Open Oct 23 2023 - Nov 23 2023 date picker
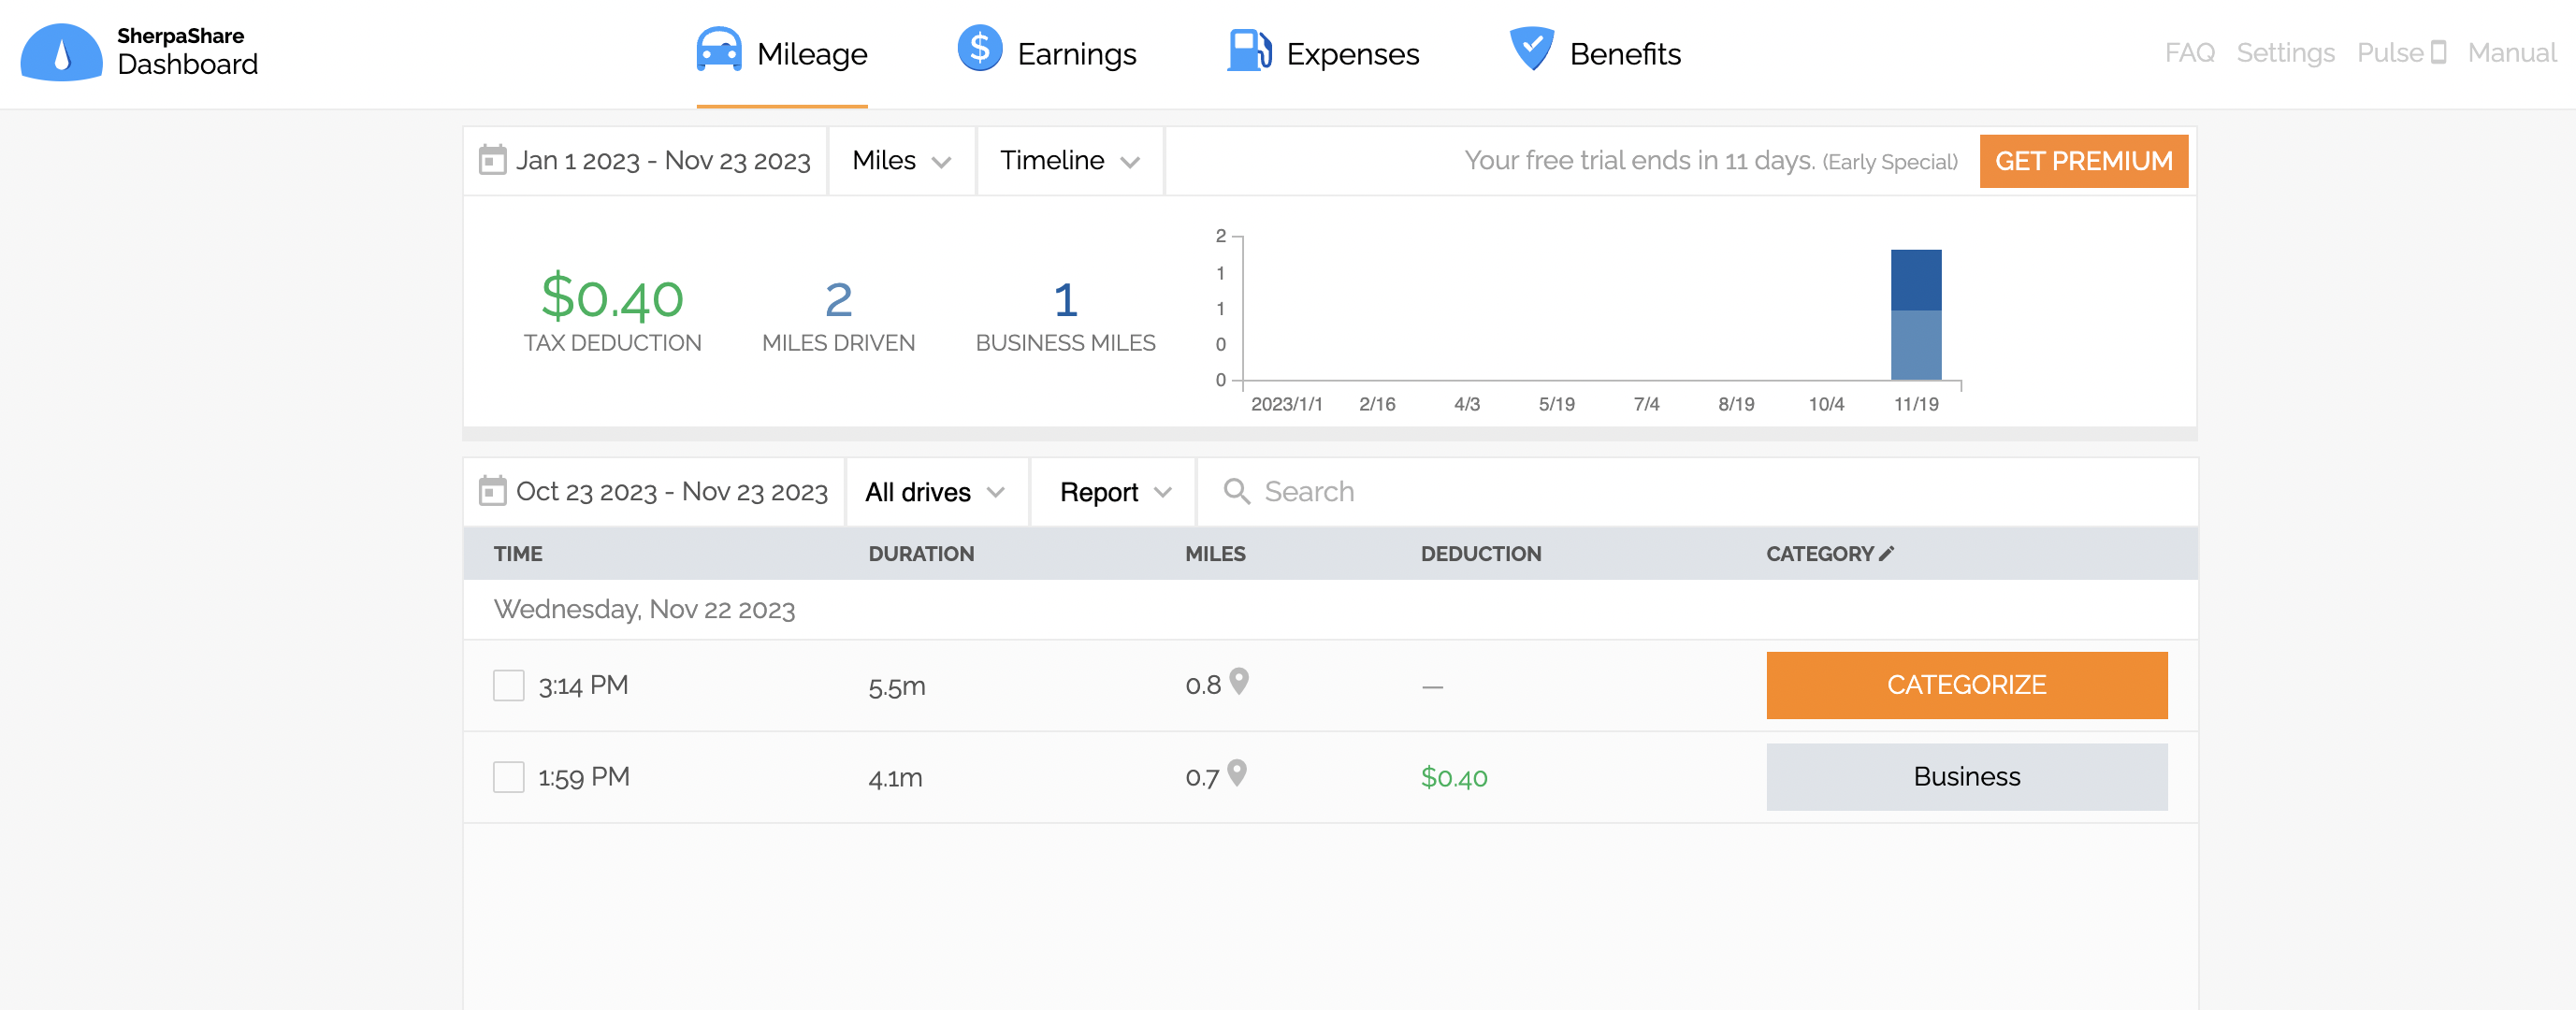Image resolution: width=2576 pixels, height=1010 pixels. [654, 492]
